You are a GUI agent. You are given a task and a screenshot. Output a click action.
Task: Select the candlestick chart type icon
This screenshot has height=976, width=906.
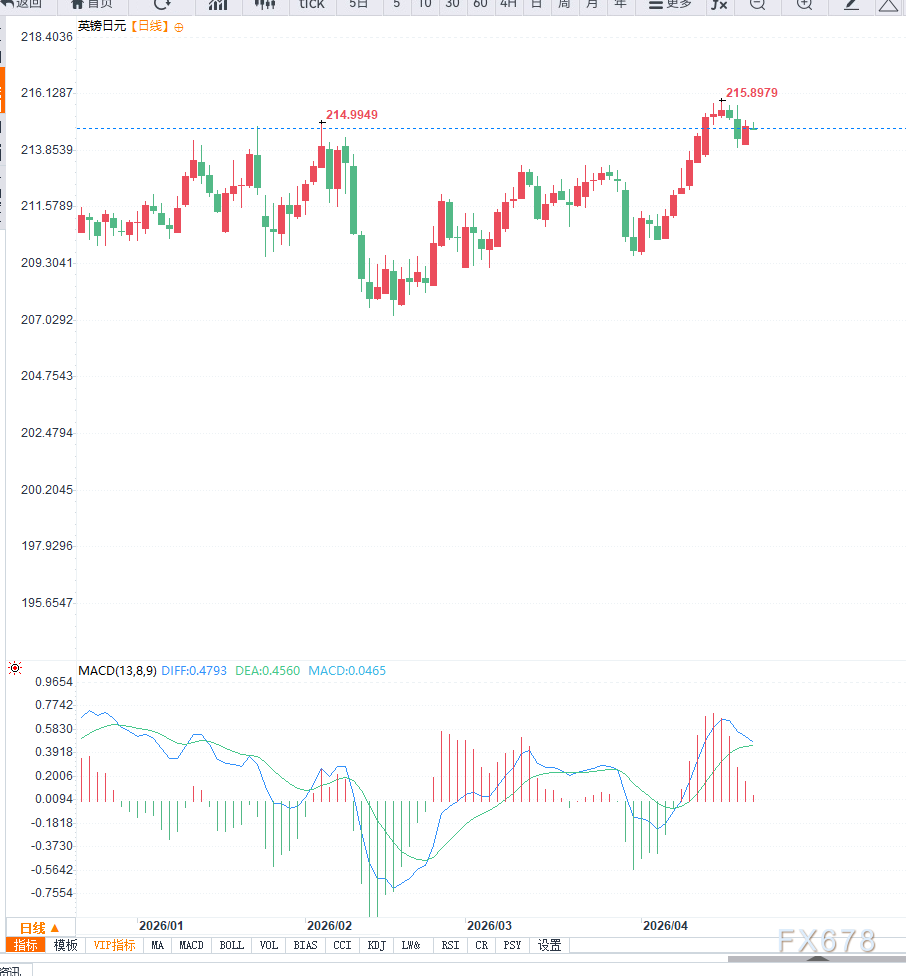tap(265, 4)
